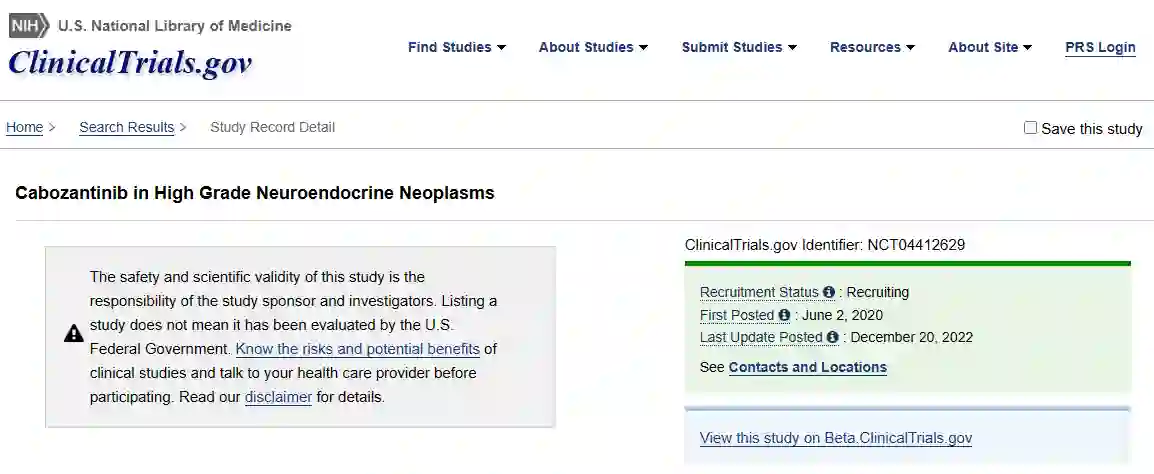Image resolution: width=1154 pixels, height=474 pixels.
Task: Open the About Site menu
Action: coord(990,47)
